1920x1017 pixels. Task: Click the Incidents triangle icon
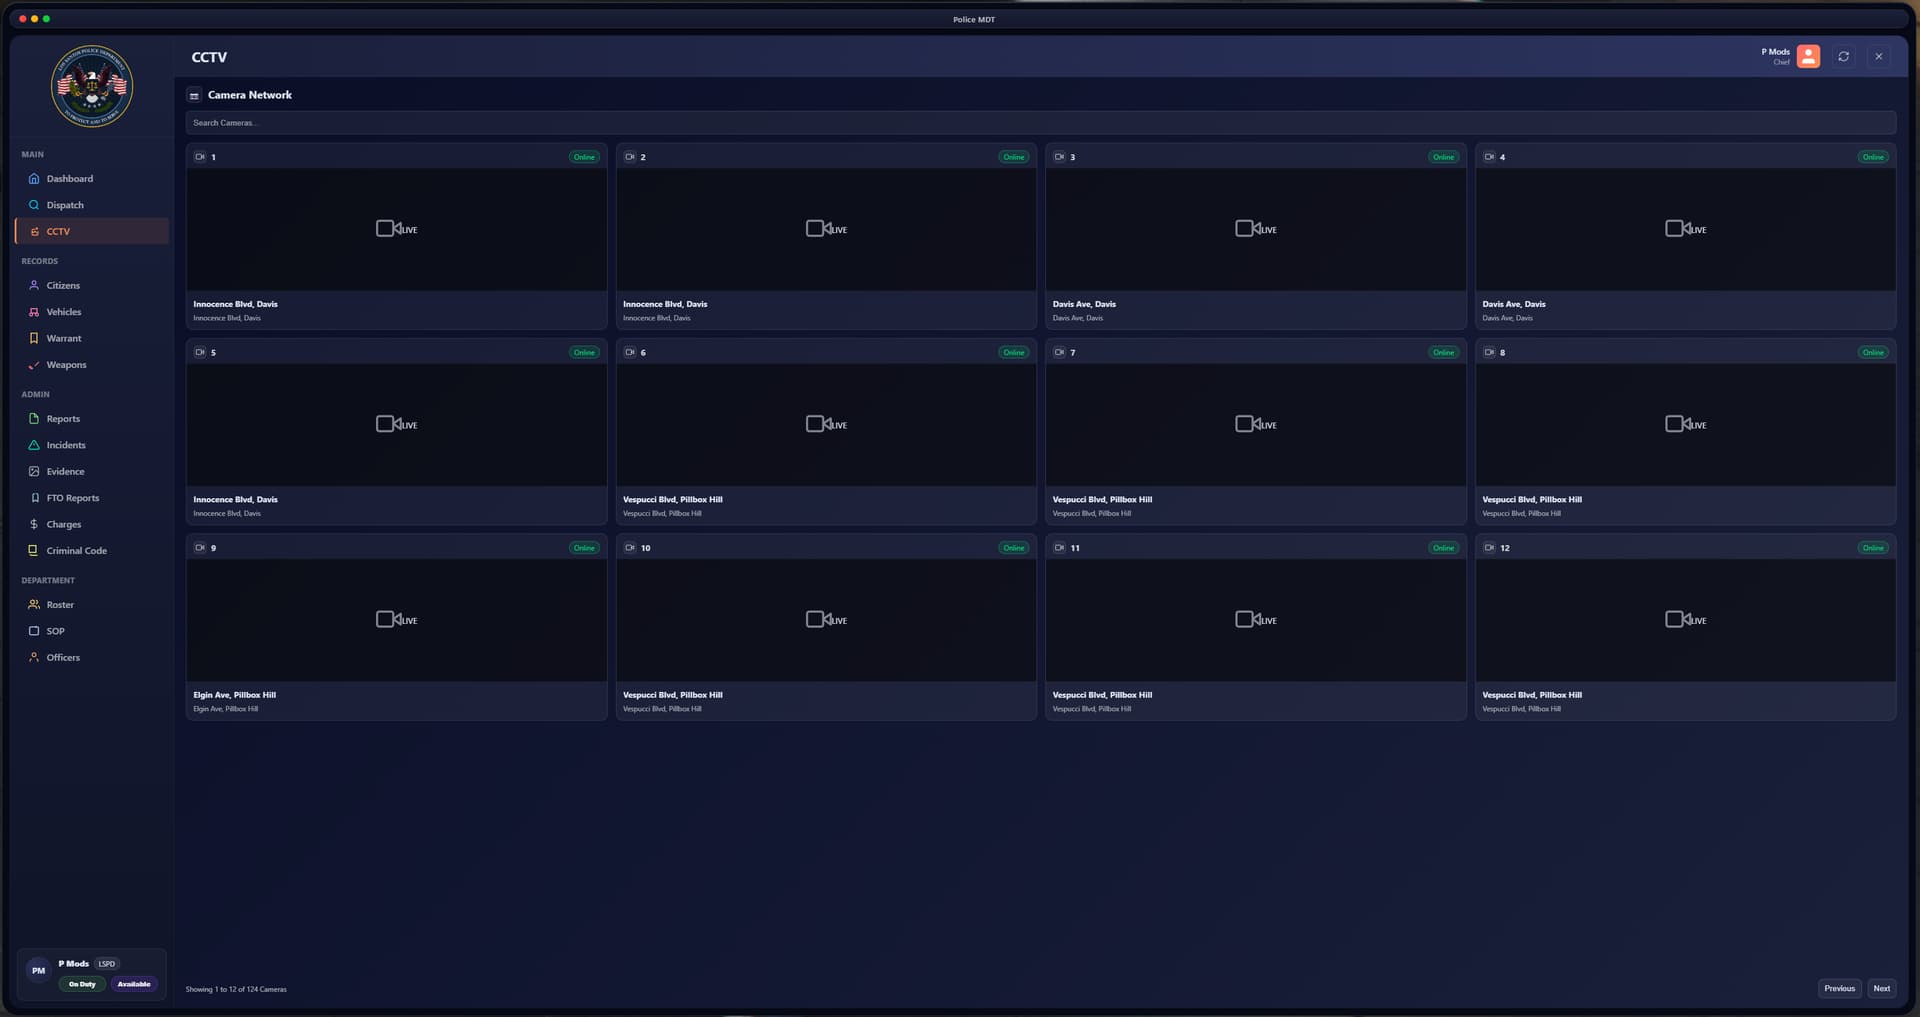[34, 445]
